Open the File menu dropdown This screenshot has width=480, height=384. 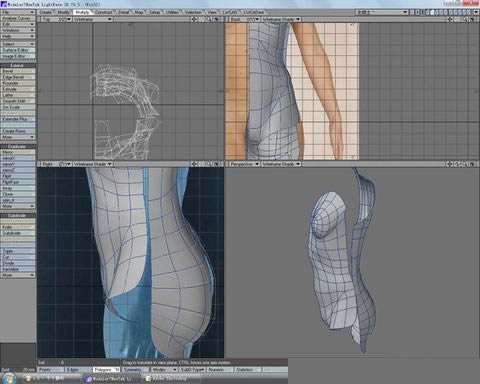point(18,12)
